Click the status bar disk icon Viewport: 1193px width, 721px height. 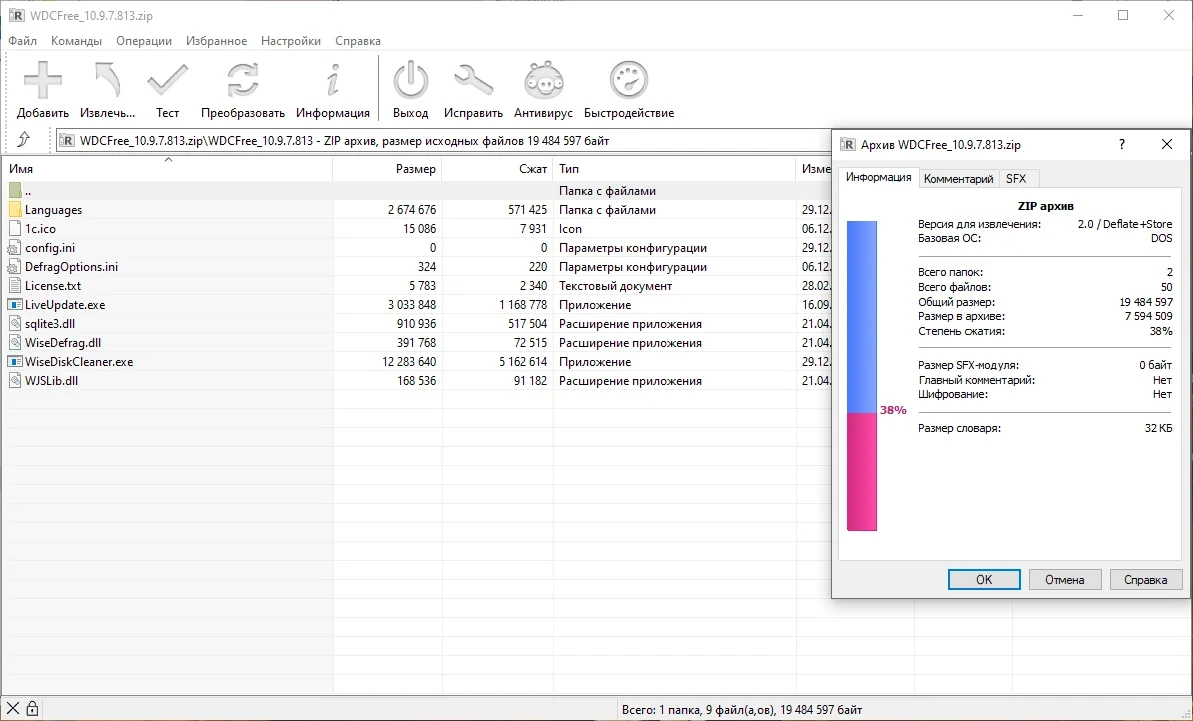(x=13, y=709)
